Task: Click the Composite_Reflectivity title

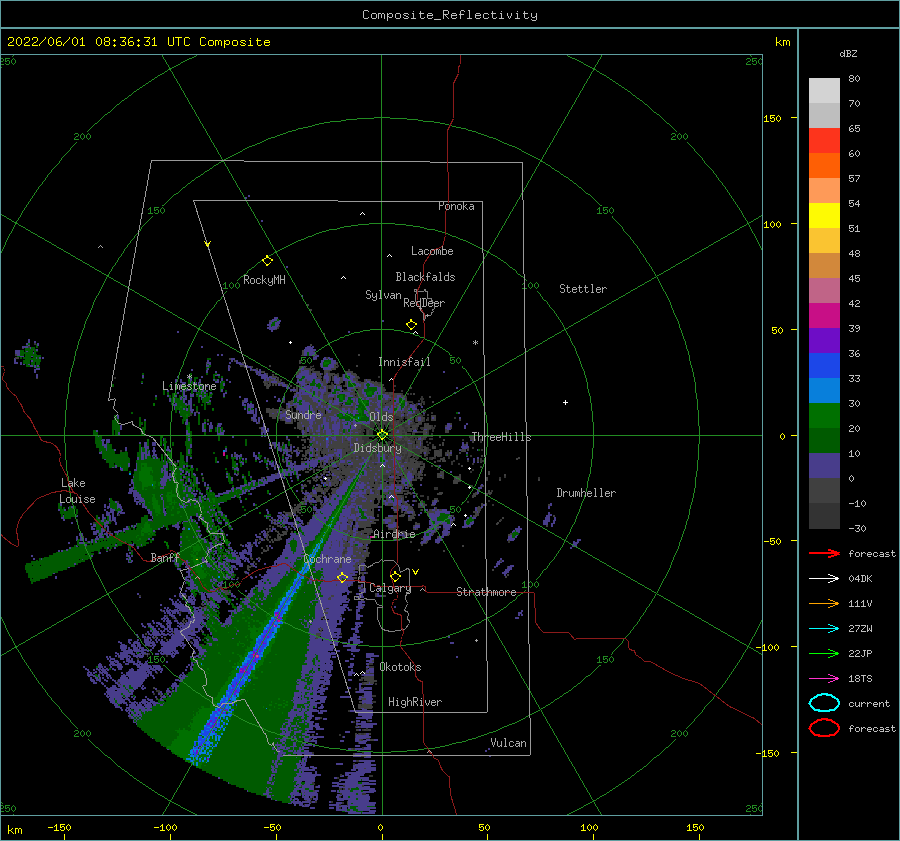Action: click(449, 15)
